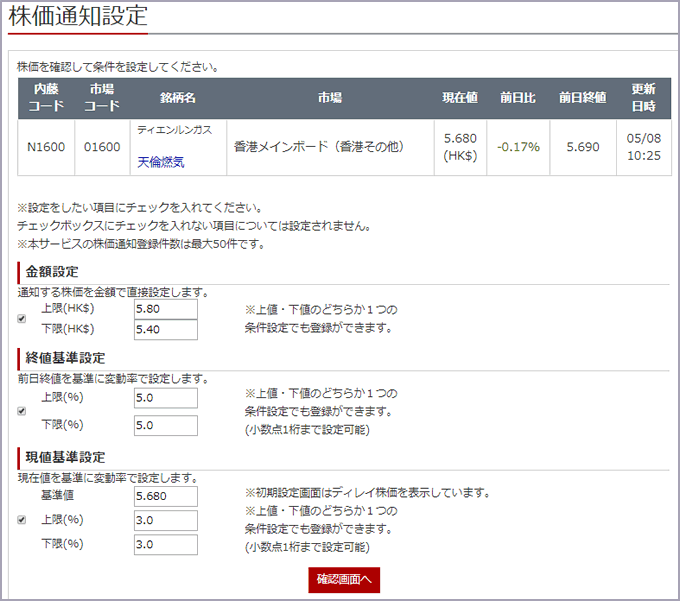This screenshot has width=680, height=601.
Task: Click the 5.690 前日終値 value
Action: 583,147
